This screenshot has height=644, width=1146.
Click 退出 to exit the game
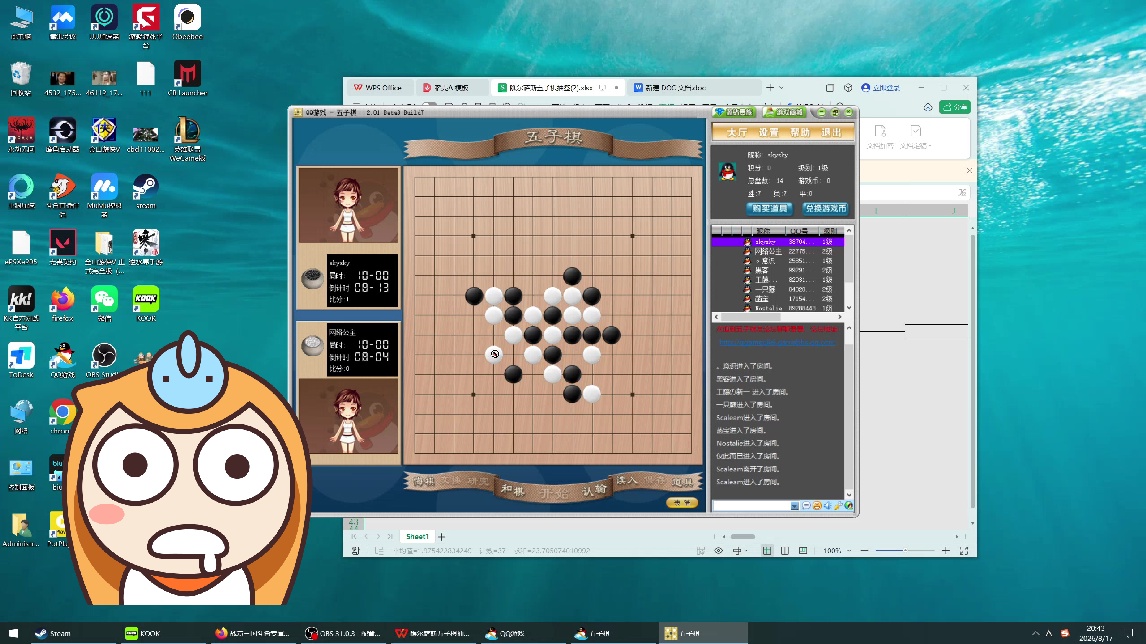(832, 132)
